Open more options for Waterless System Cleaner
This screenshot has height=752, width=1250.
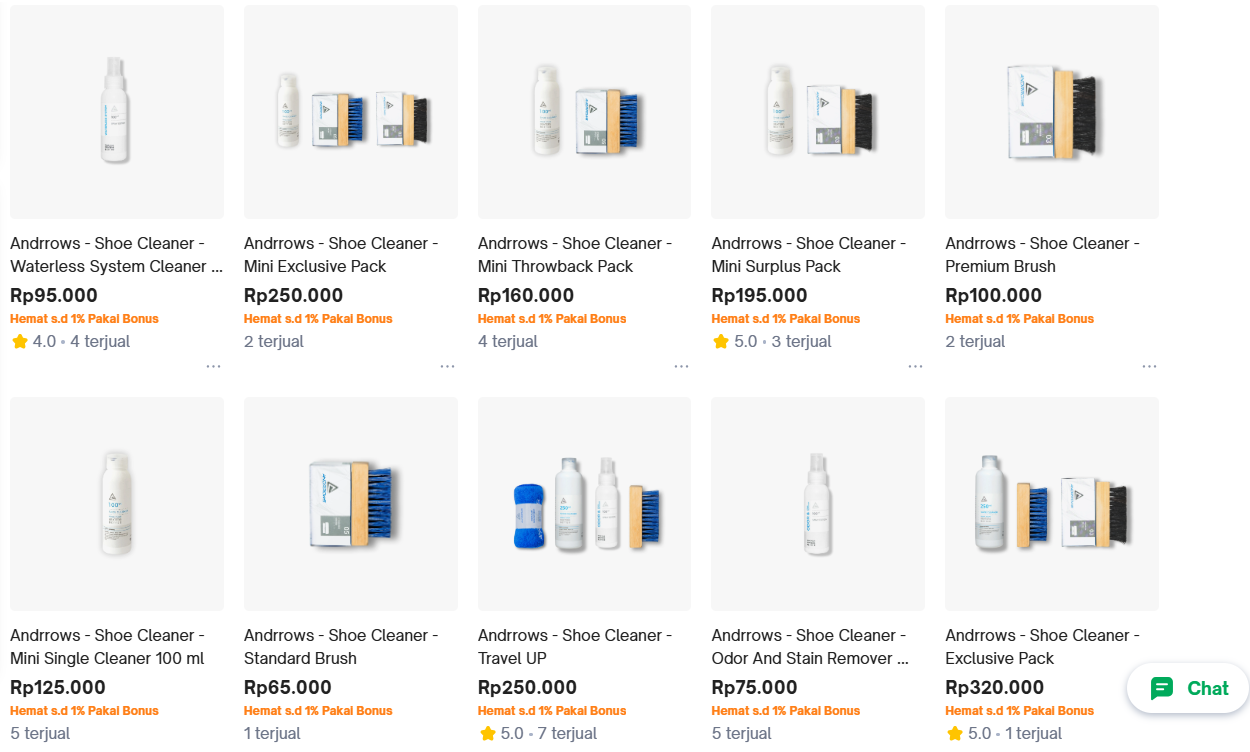213,366
